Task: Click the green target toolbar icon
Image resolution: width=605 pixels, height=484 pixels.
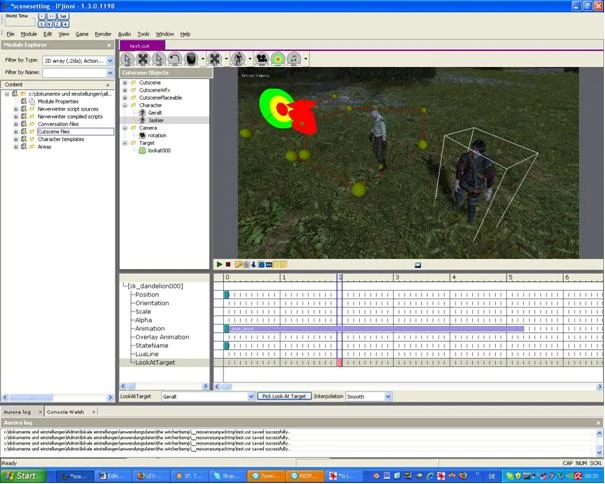Action: pyautogui.click(x=278, y=59)
